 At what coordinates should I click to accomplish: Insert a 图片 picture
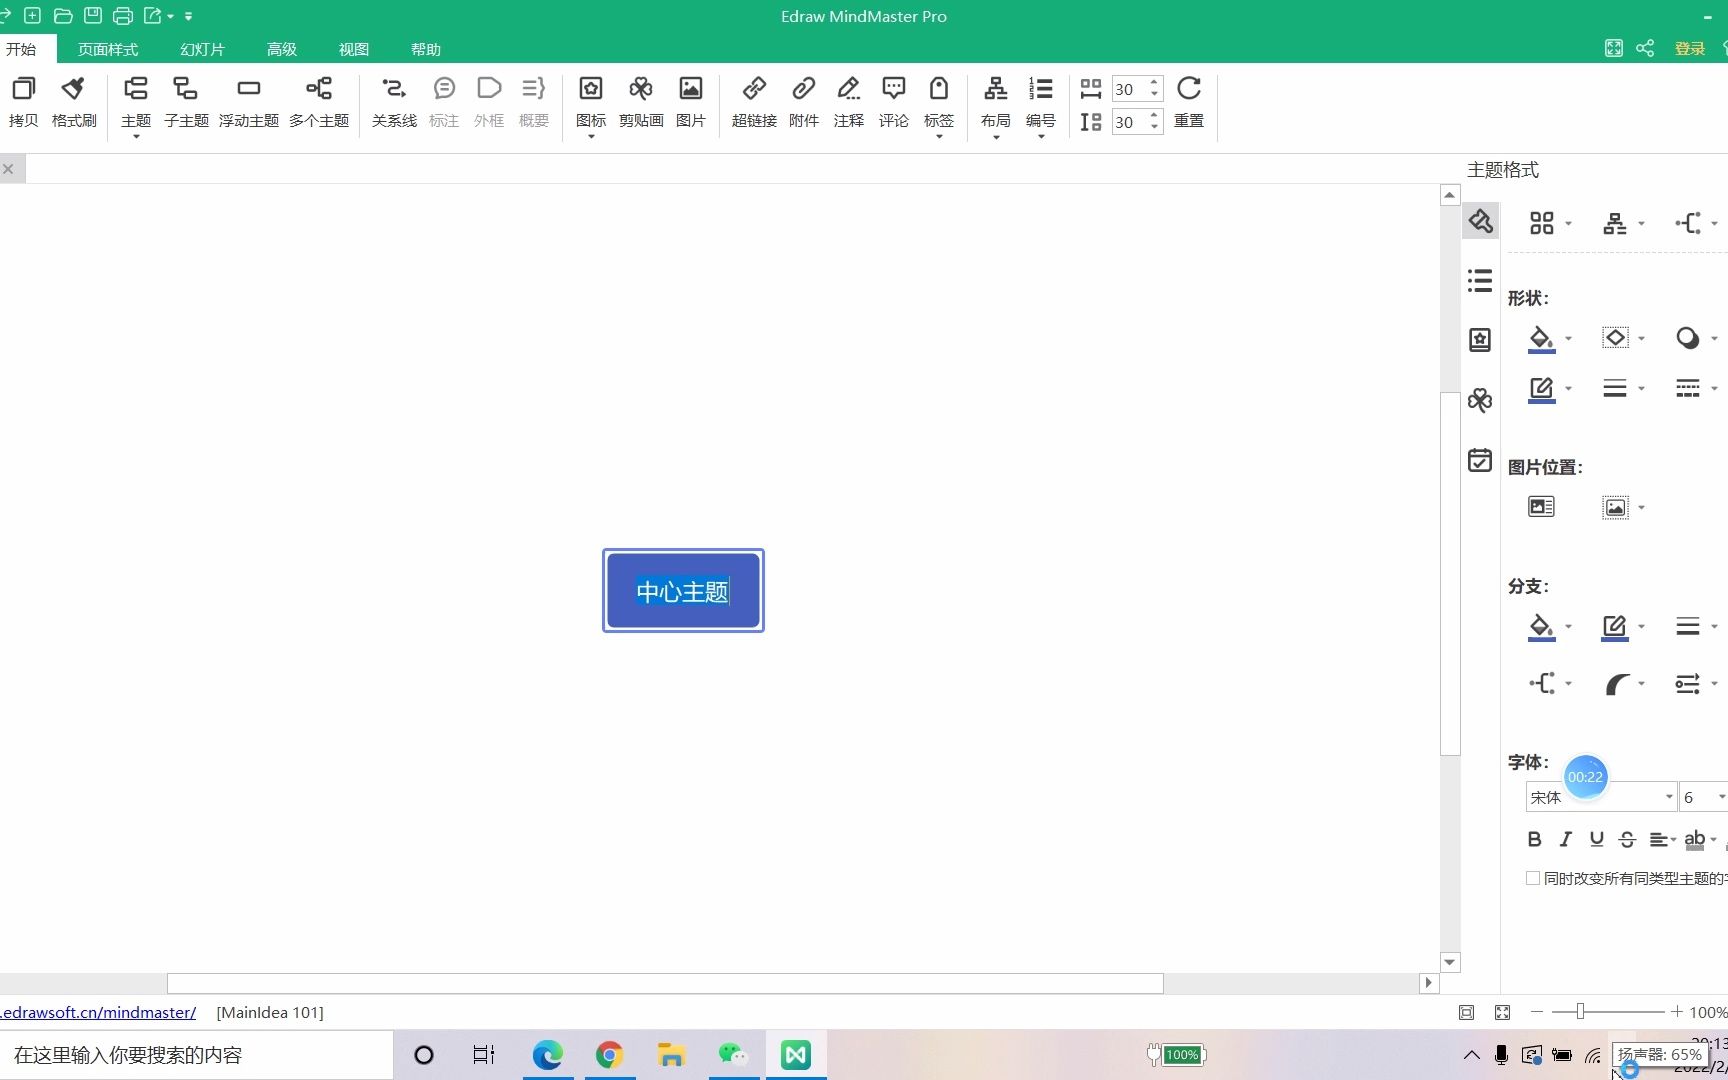(x=691, y=102)
